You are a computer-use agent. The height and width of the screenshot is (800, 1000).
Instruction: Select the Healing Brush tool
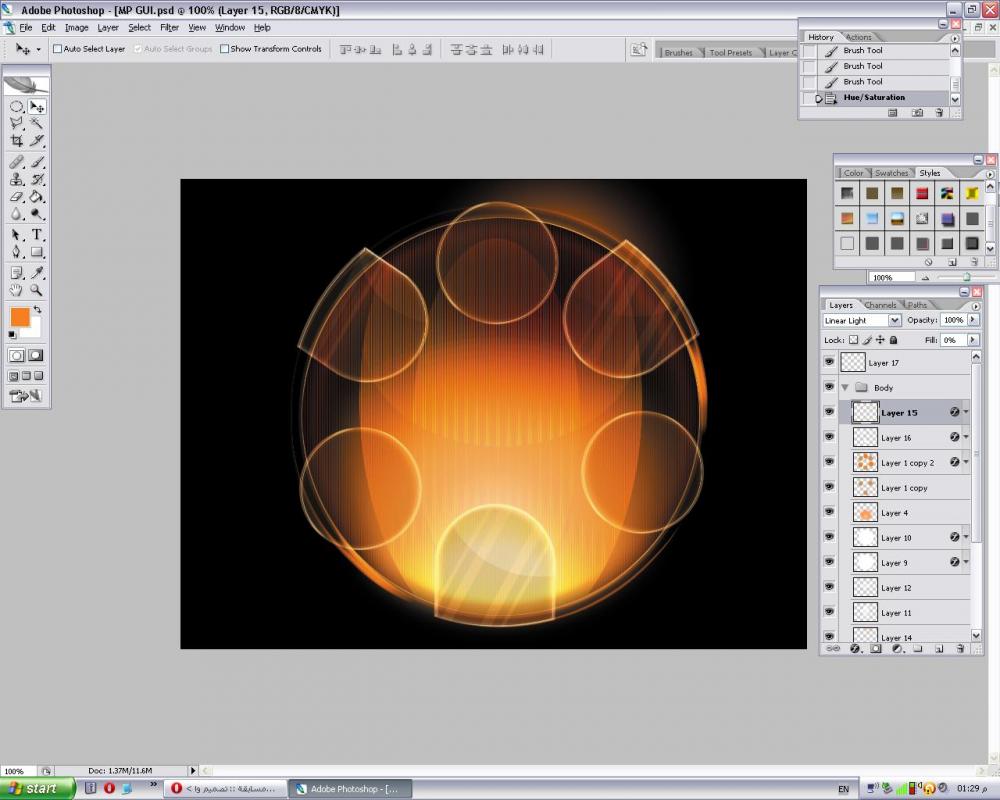pyautogui.click(x=17, y=162)
